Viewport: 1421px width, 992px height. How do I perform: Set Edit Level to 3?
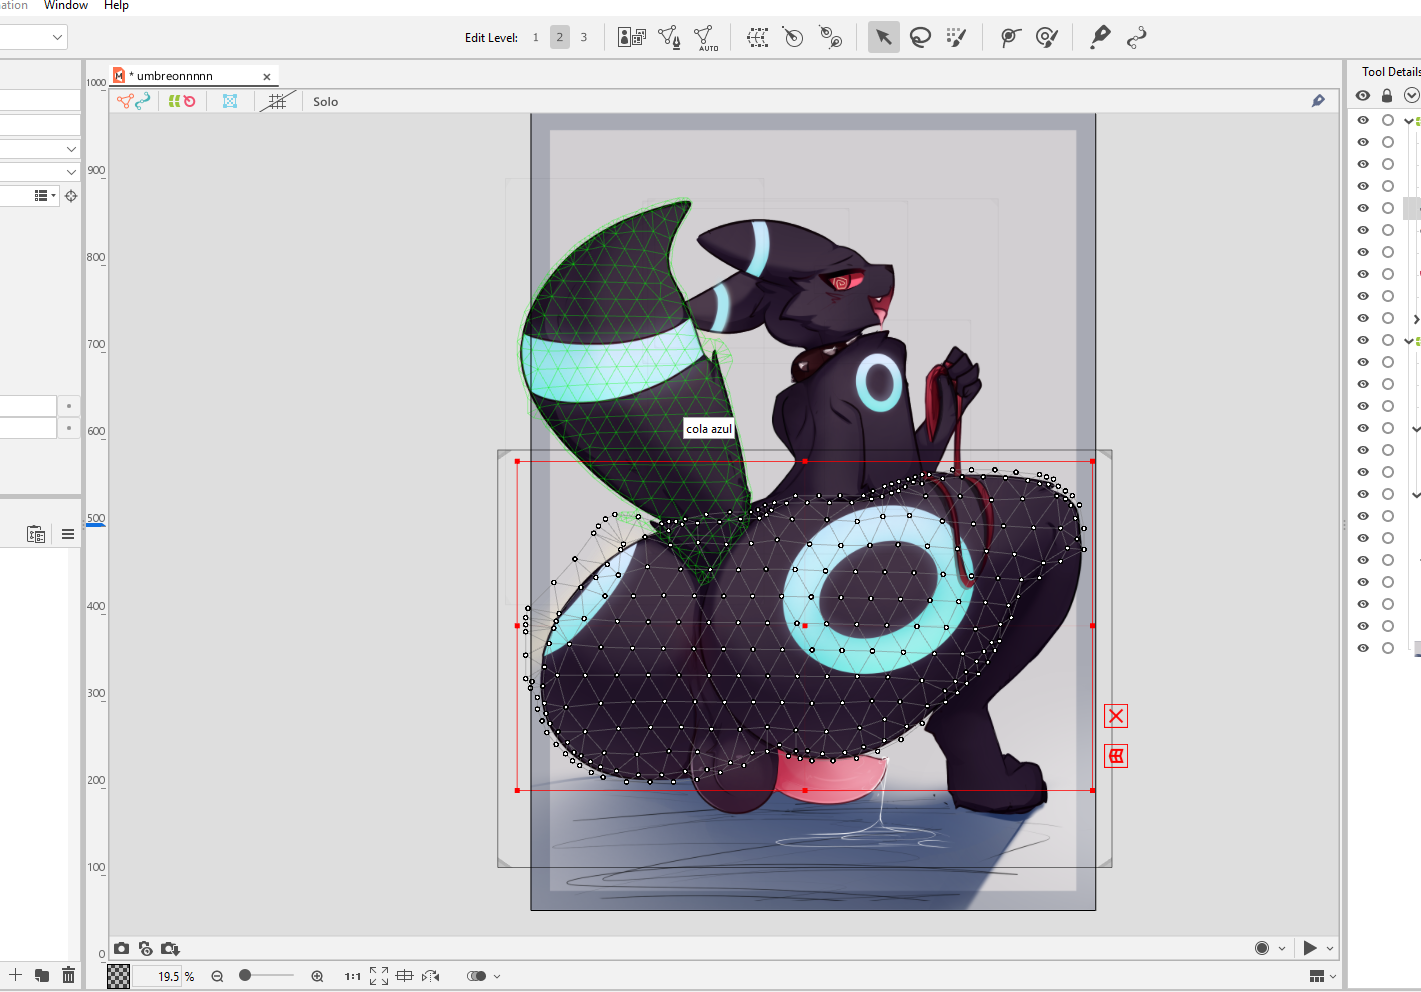click(x=584, y=38)
